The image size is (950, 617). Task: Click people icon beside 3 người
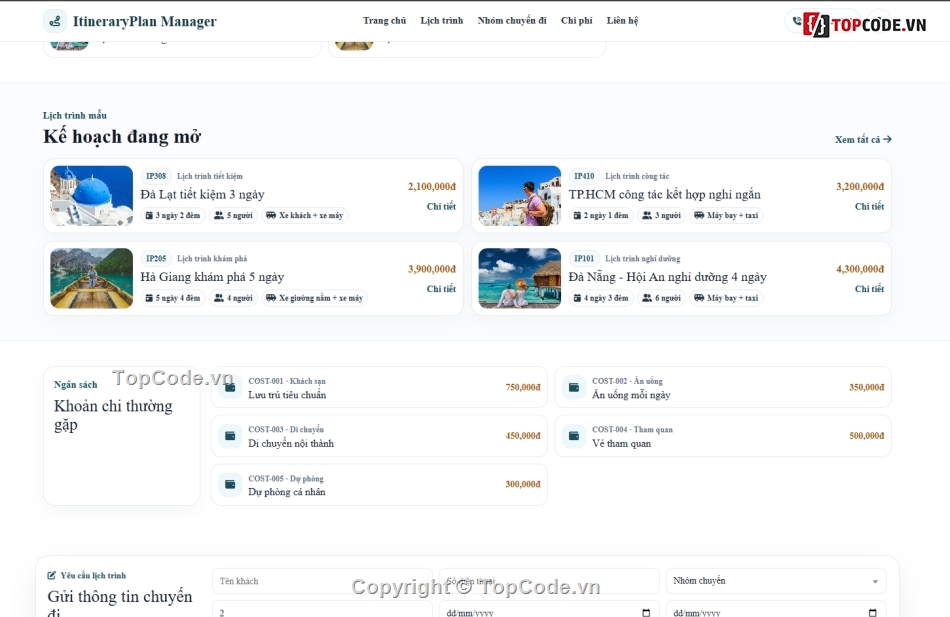(x=647, y=215)
